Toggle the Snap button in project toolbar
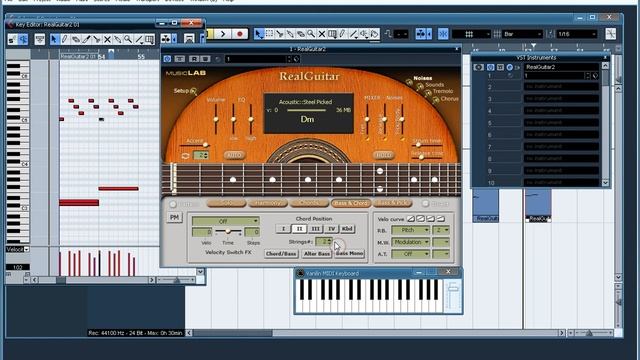The height and width of the screenshot is (360, 640). click(443, 34)
